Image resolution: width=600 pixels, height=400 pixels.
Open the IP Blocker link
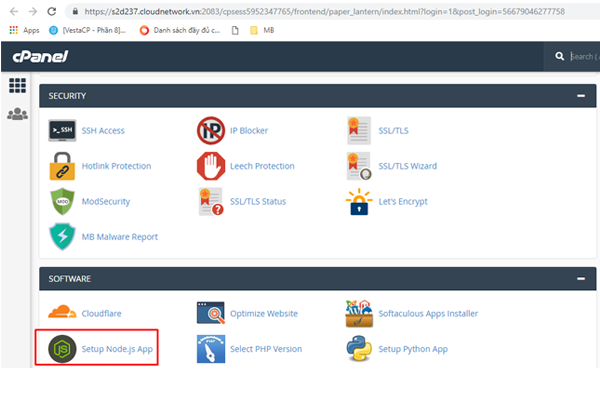point(249,131)
